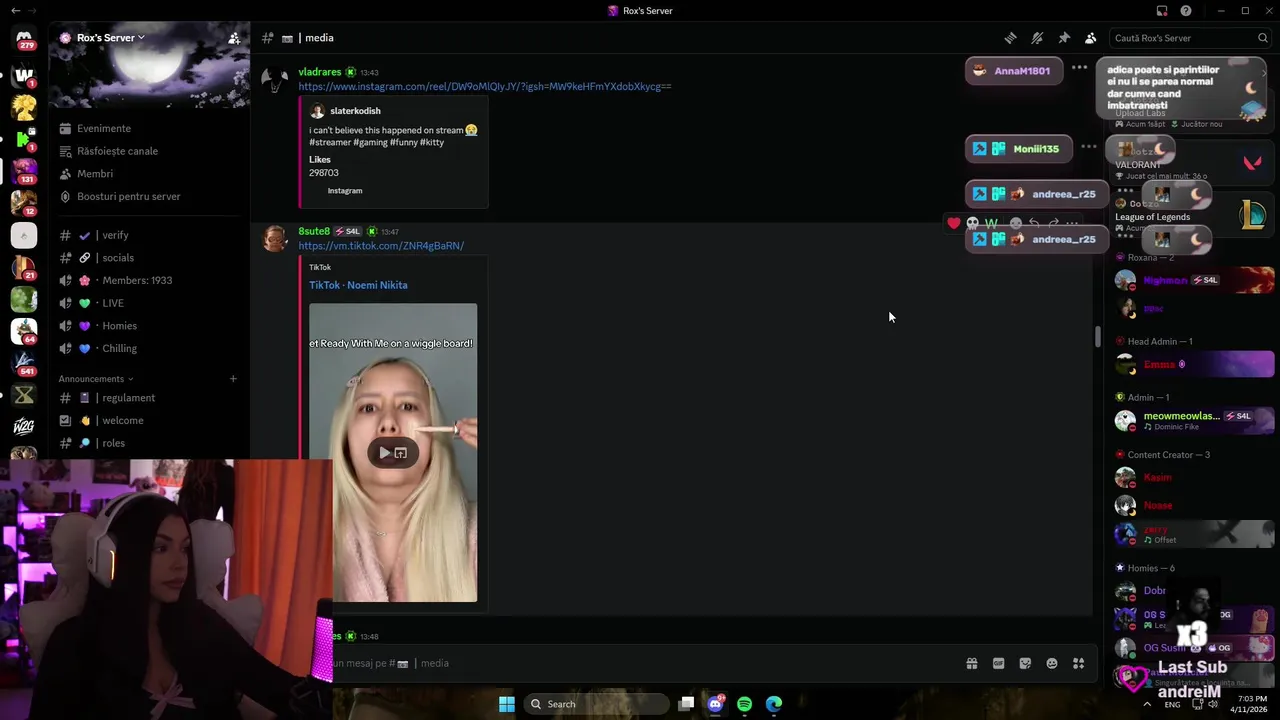
Task: Open Microsoft Edge from the taskbar
Action: [774, 704]
